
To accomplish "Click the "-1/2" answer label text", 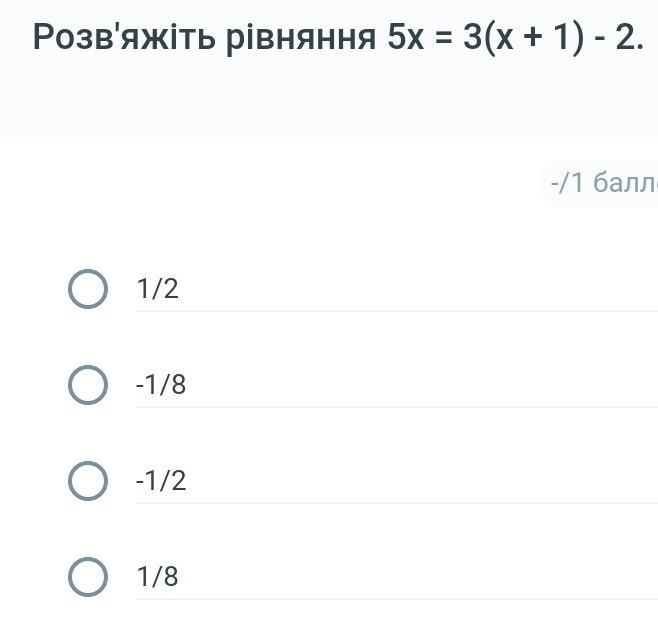I will pos(161,481).
